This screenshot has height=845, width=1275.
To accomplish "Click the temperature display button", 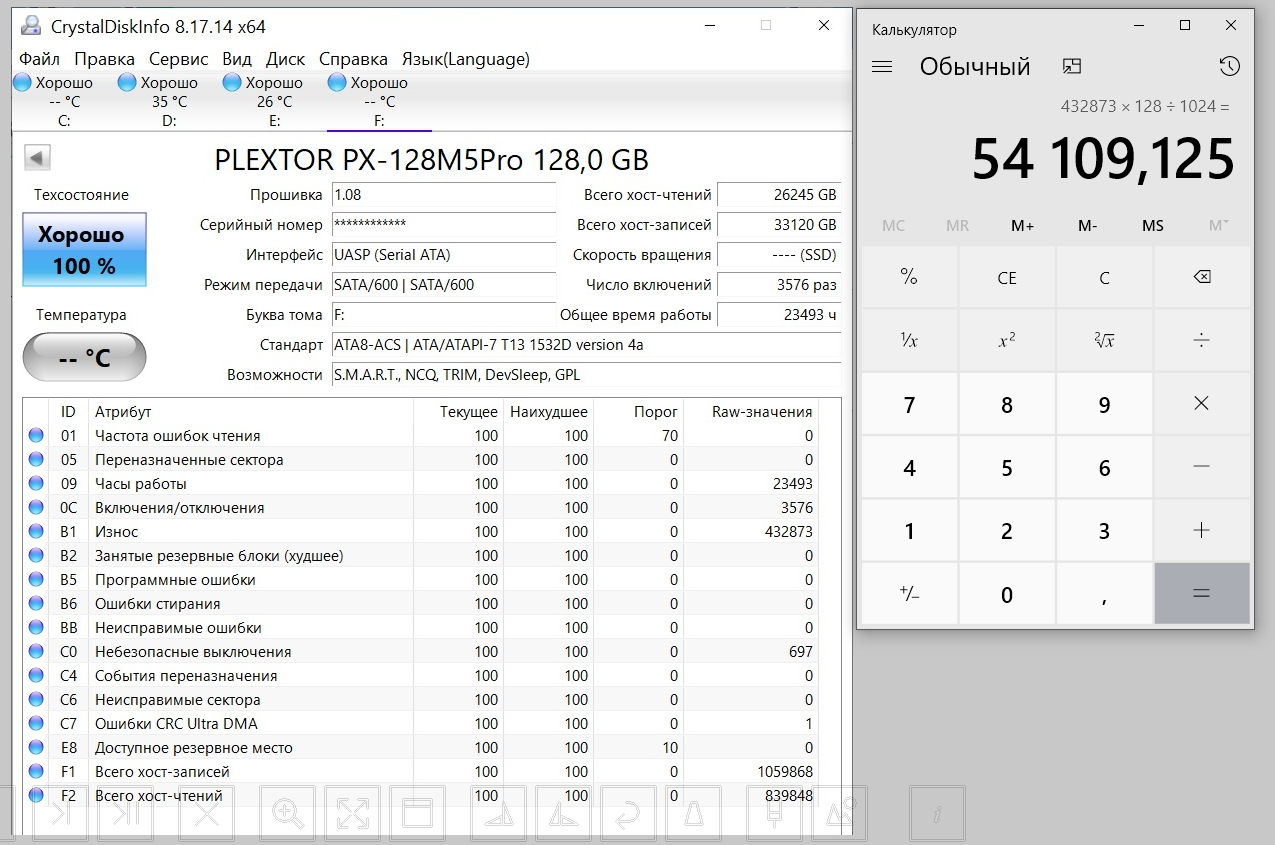I will click(x=85, y=357).
